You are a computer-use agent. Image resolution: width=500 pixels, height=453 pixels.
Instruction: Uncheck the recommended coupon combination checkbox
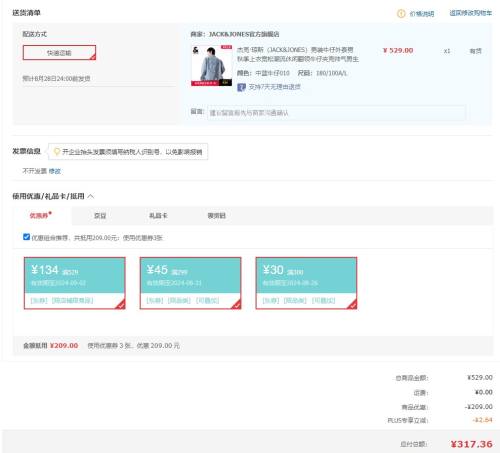(x=26, y=237)
